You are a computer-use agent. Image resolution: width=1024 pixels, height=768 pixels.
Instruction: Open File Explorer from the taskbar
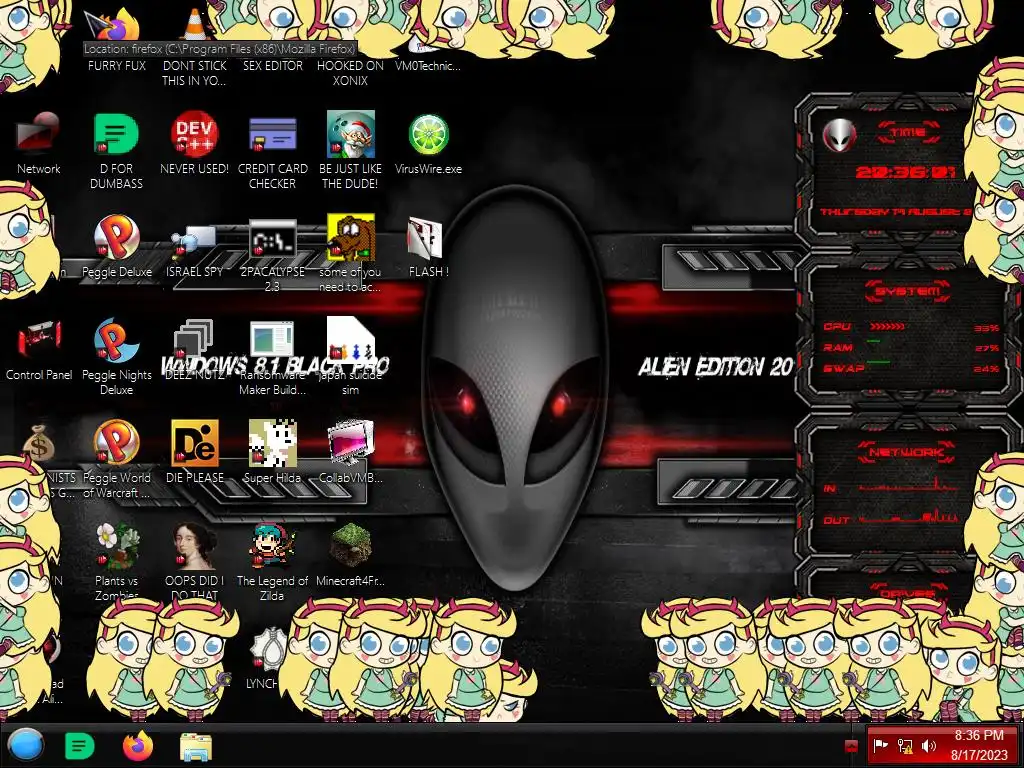(196, 746)
